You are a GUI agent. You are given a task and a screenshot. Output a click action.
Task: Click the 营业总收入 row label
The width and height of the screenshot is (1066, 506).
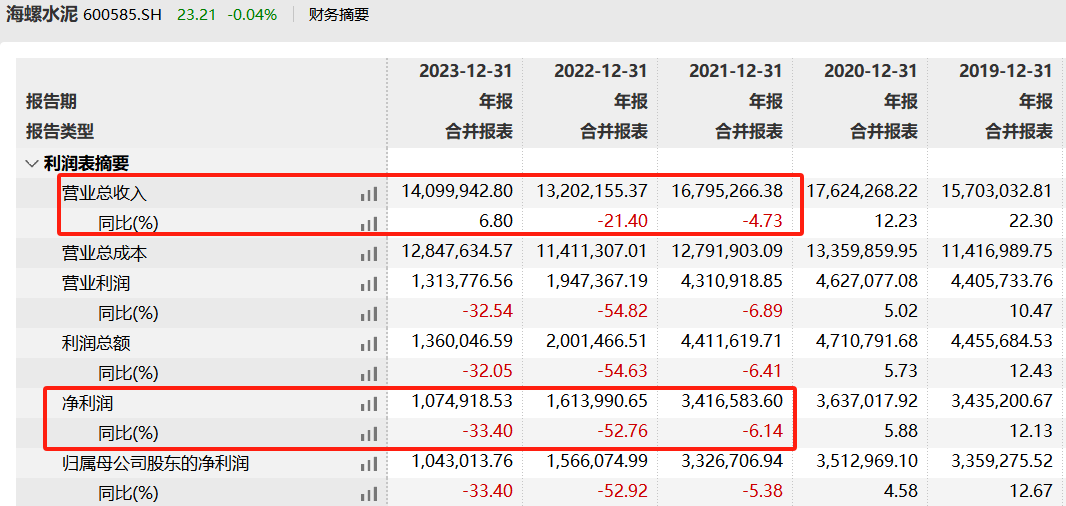pos(104,195)
